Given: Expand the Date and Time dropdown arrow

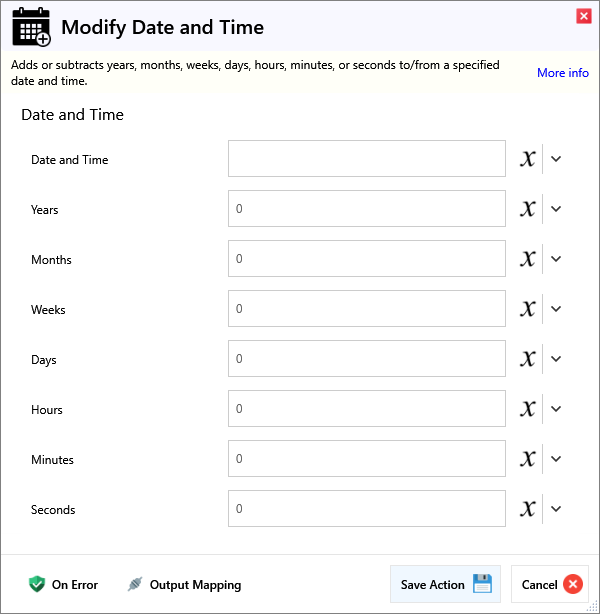Looking at the screenshot, I should (557, 159).
